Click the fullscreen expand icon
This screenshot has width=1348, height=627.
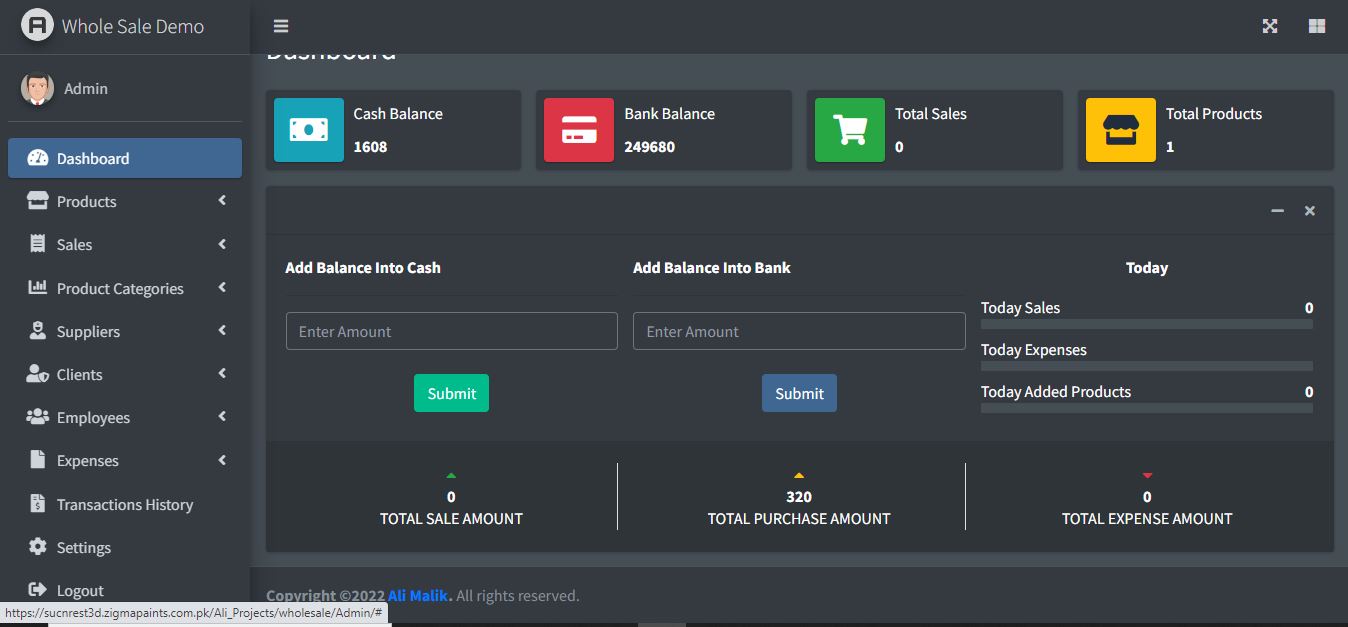pos(1270,26)
